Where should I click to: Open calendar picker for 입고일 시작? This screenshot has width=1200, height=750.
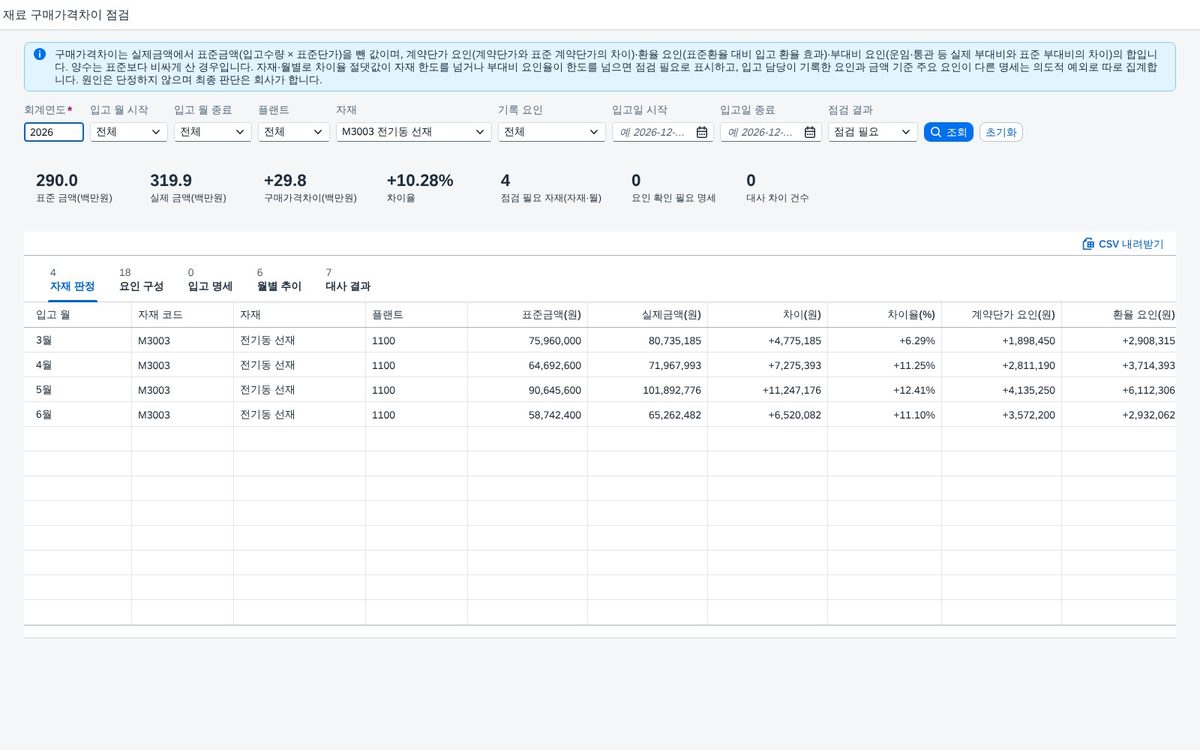[x=702, y=132]
